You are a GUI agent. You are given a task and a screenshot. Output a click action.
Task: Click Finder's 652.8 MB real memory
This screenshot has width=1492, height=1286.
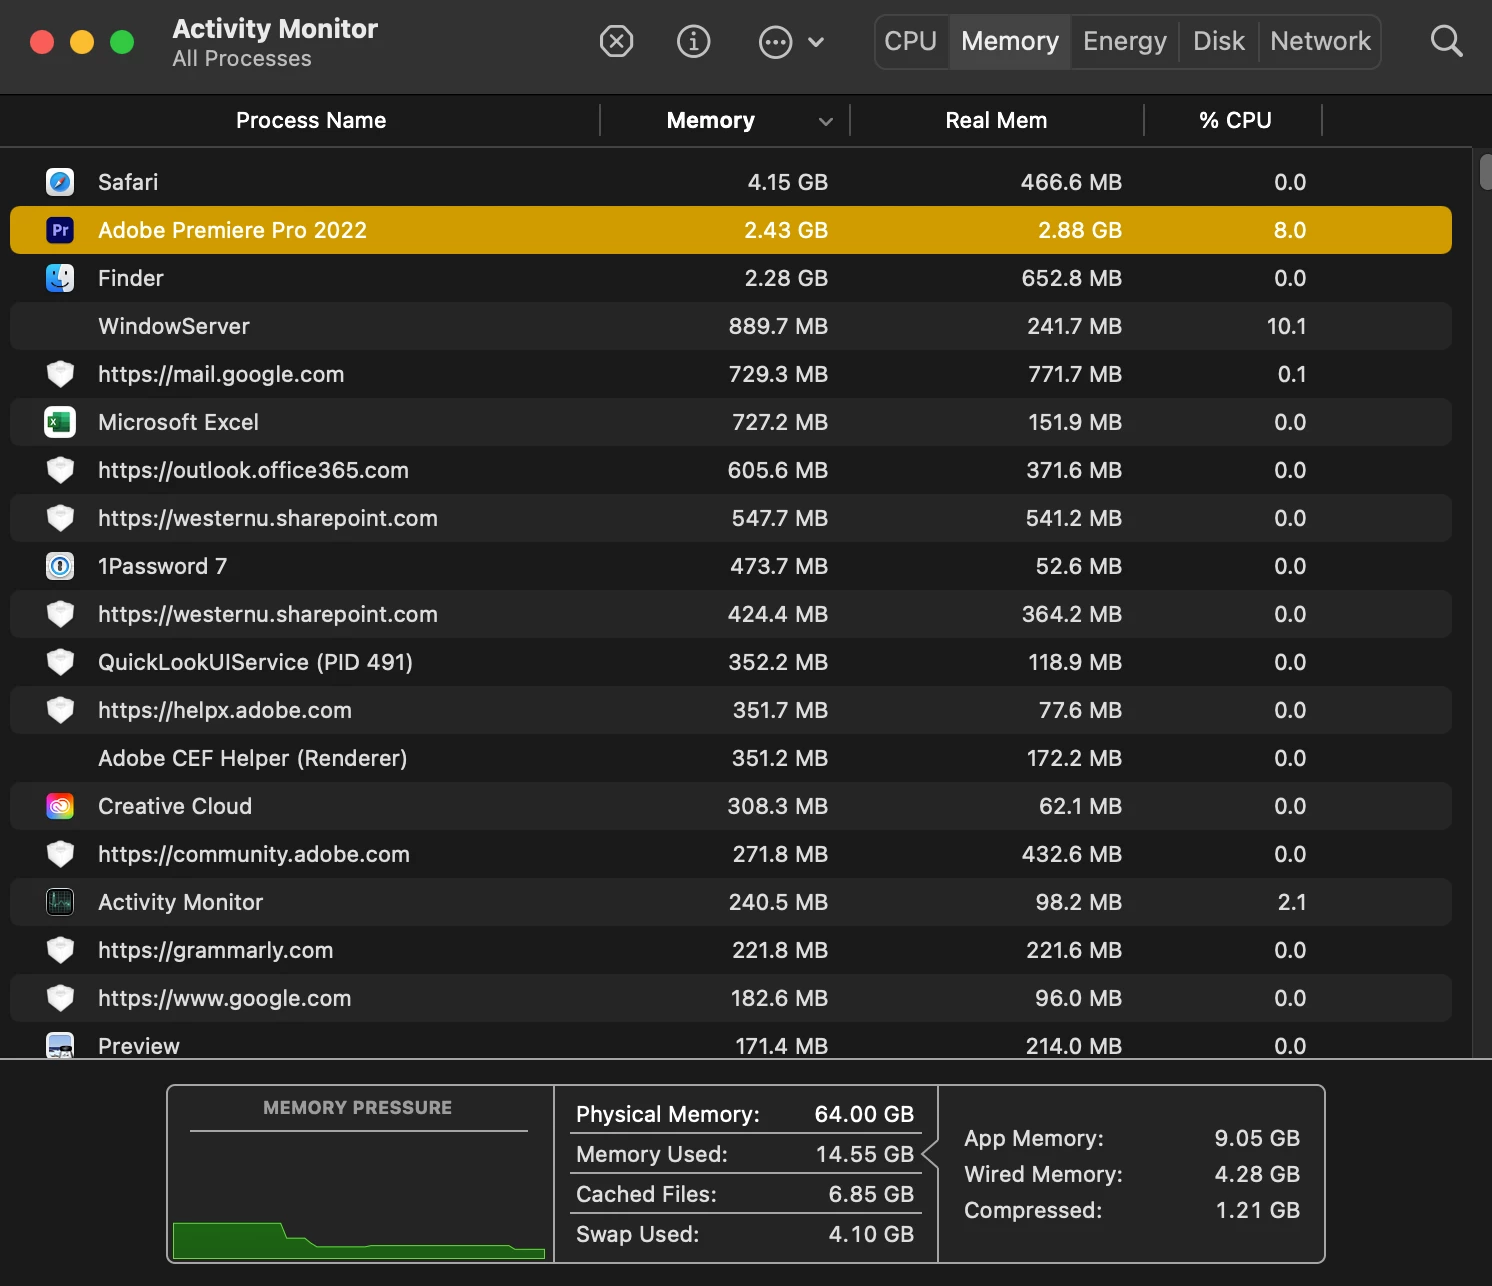coord(1071,278)
